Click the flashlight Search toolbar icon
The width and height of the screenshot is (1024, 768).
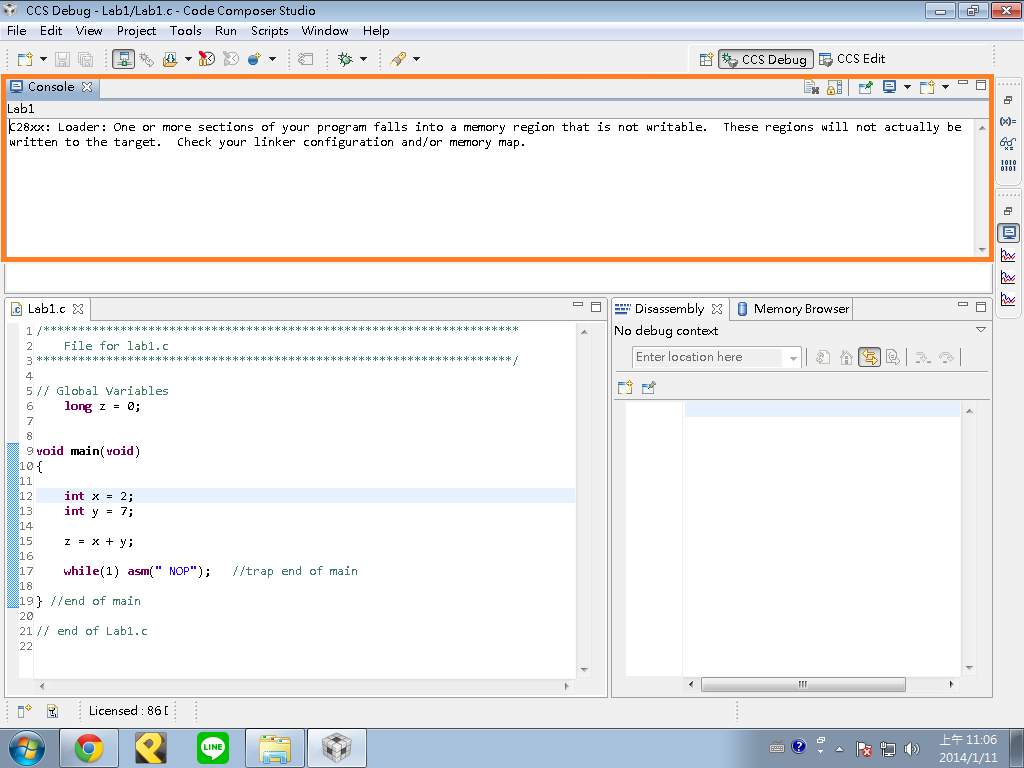[397, 59]
